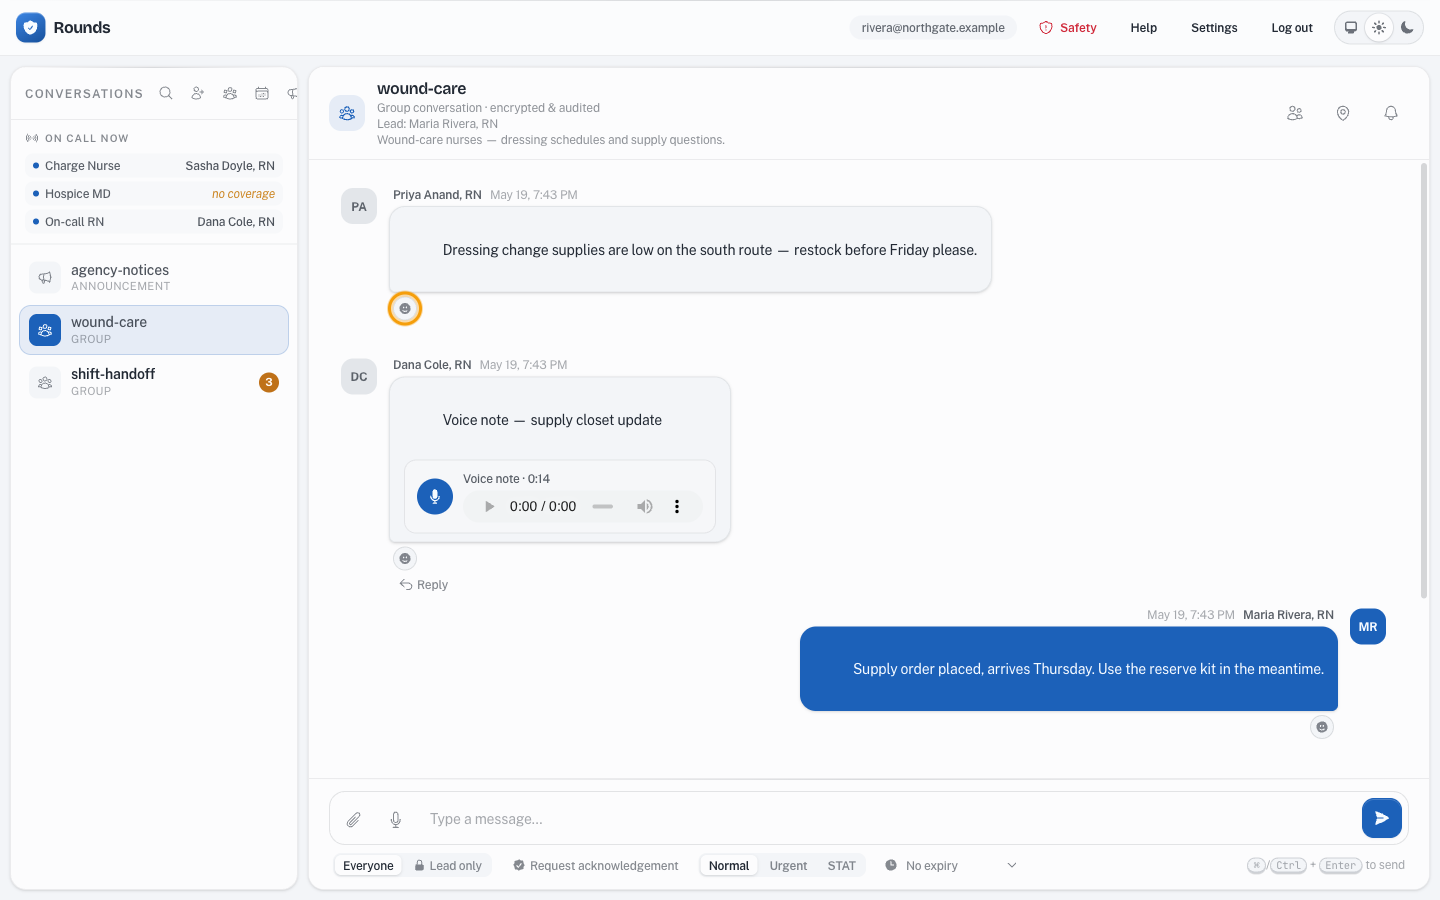The height and width of the screenshot is (900, 1440).
Task: Reply to Dana Cole's voice note
Action: click(424, 585)
